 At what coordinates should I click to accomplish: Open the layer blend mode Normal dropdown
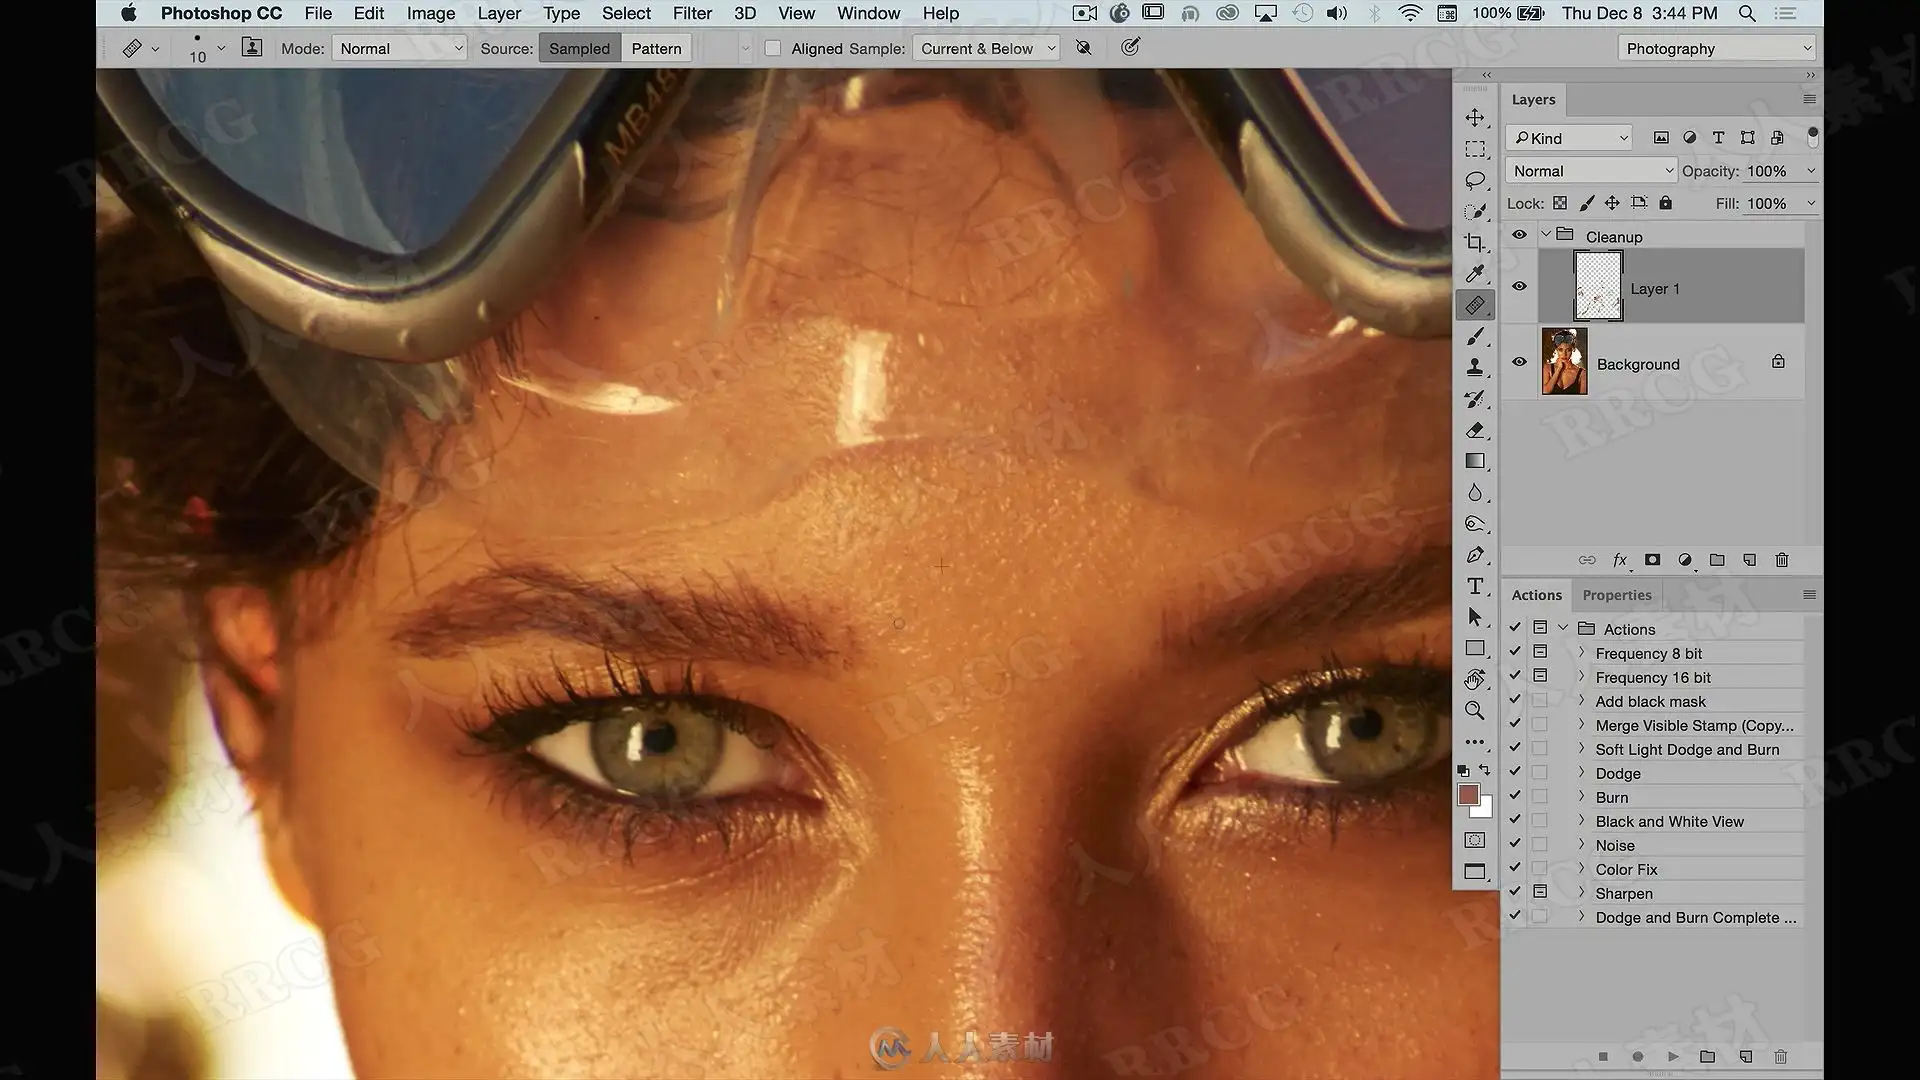click(1591, 171)
